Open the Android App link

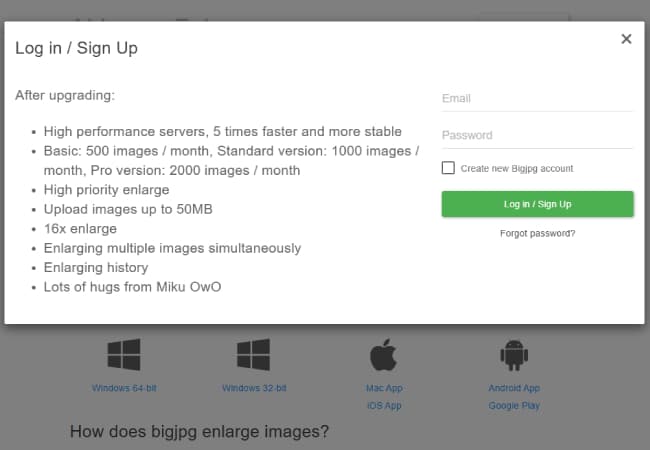coord(514,388)
